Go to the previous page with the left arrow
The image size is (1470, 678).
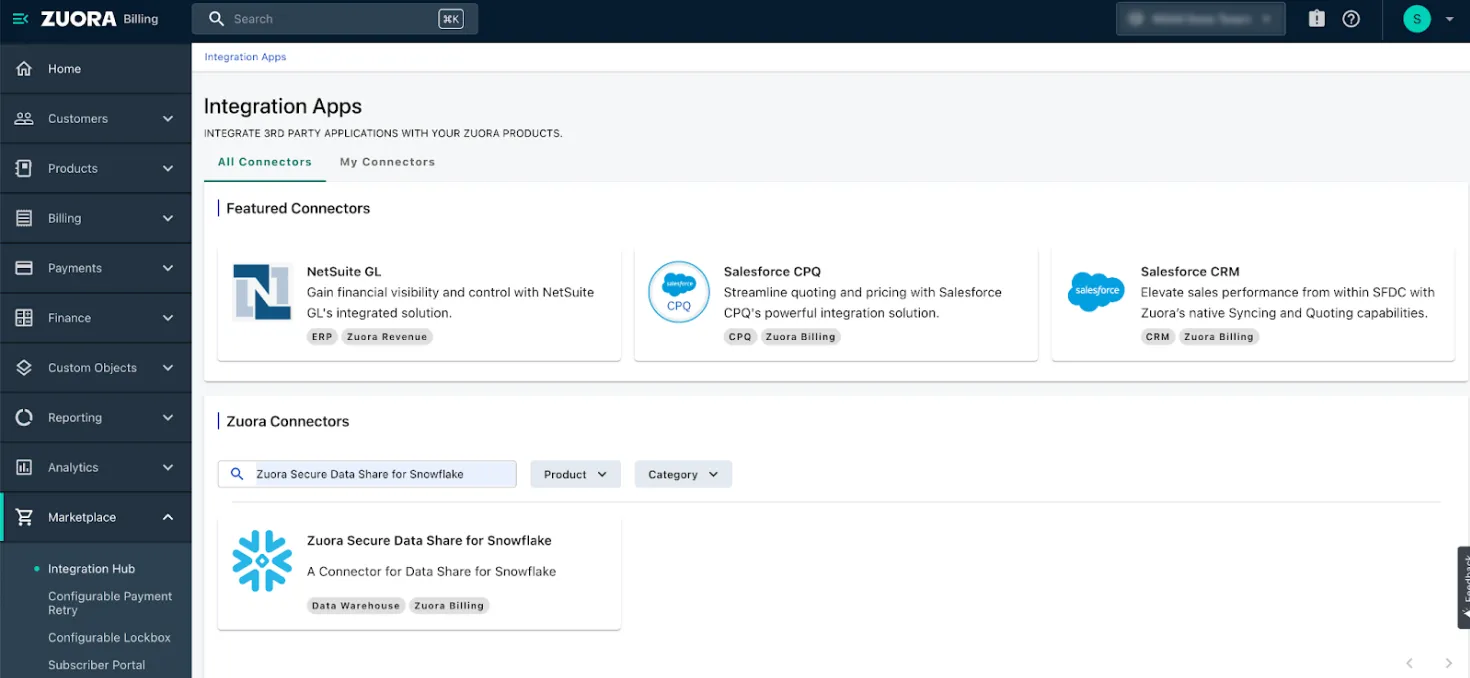tap(1410, 663)
